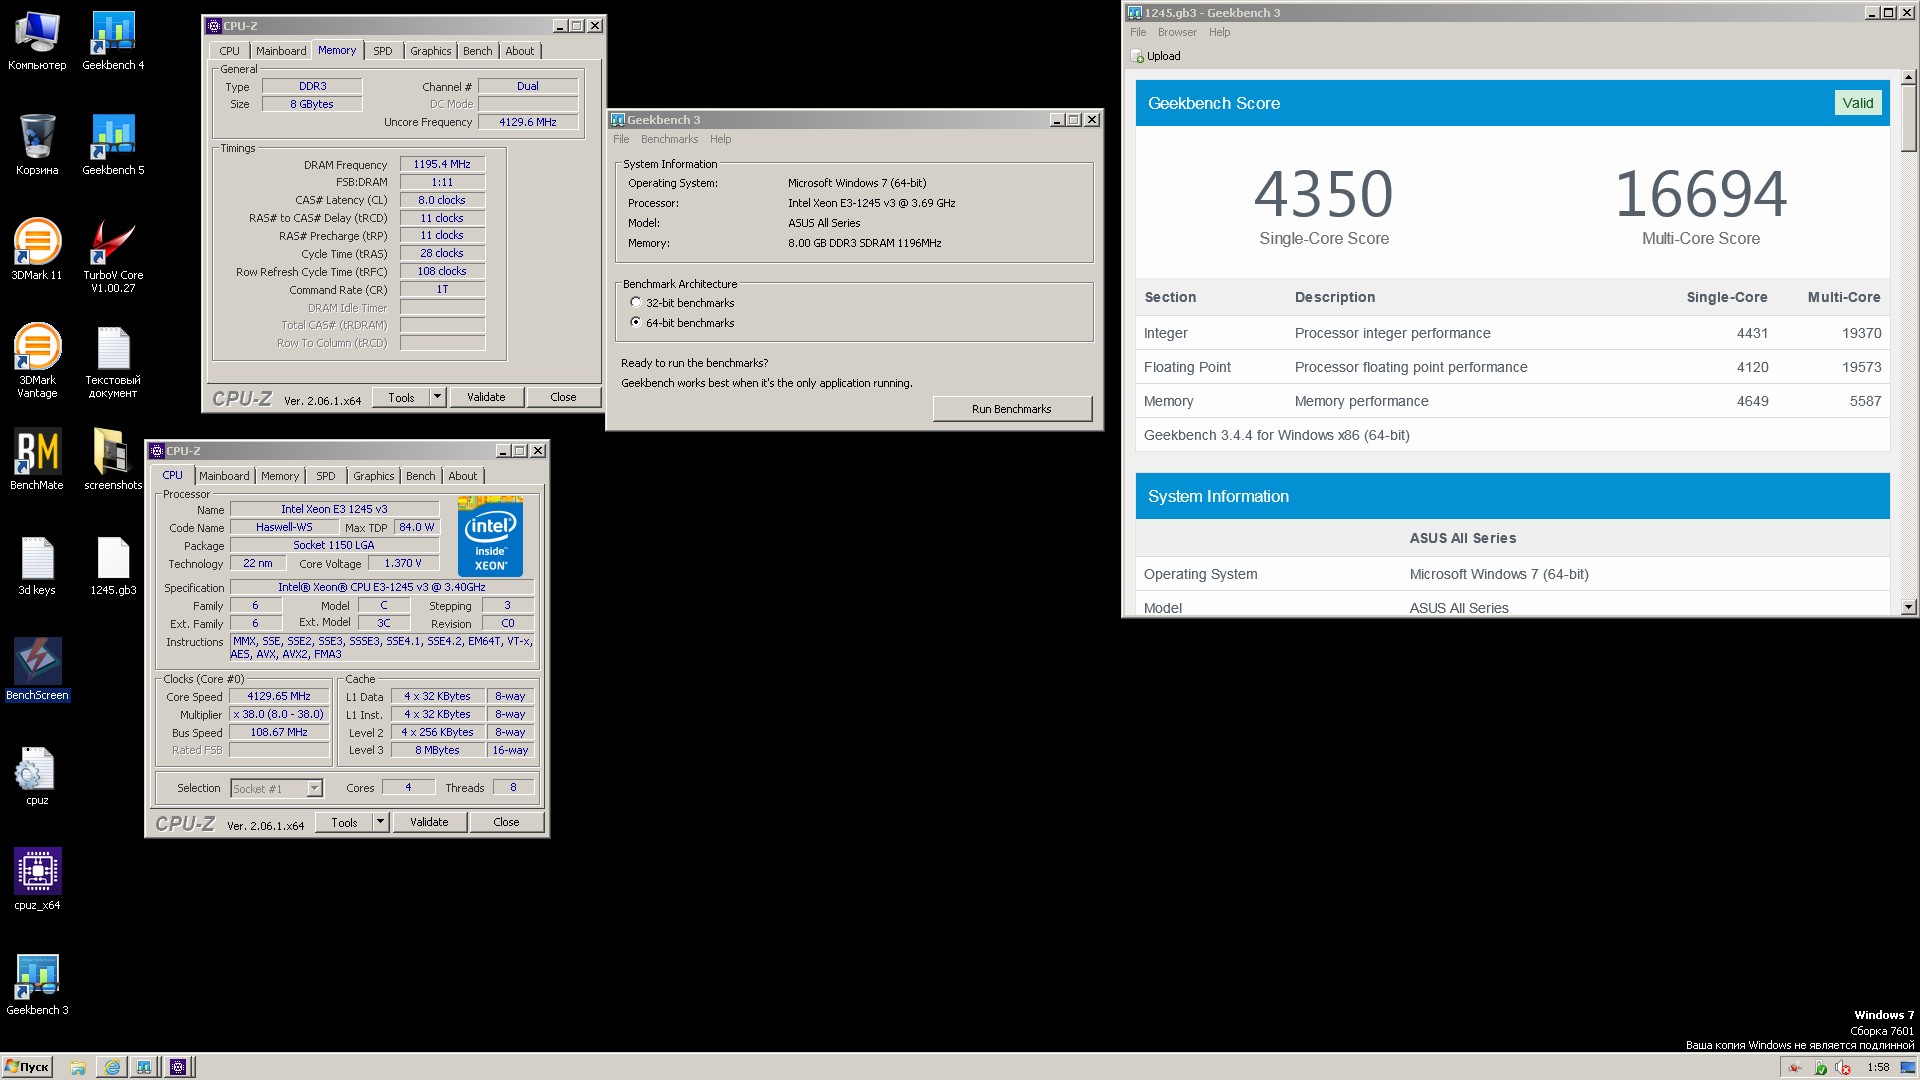Switch to Geekbench taskbar button
Image resolution: width=1920 pixels, height=1080 pixels.
(x=144, y=1067)
